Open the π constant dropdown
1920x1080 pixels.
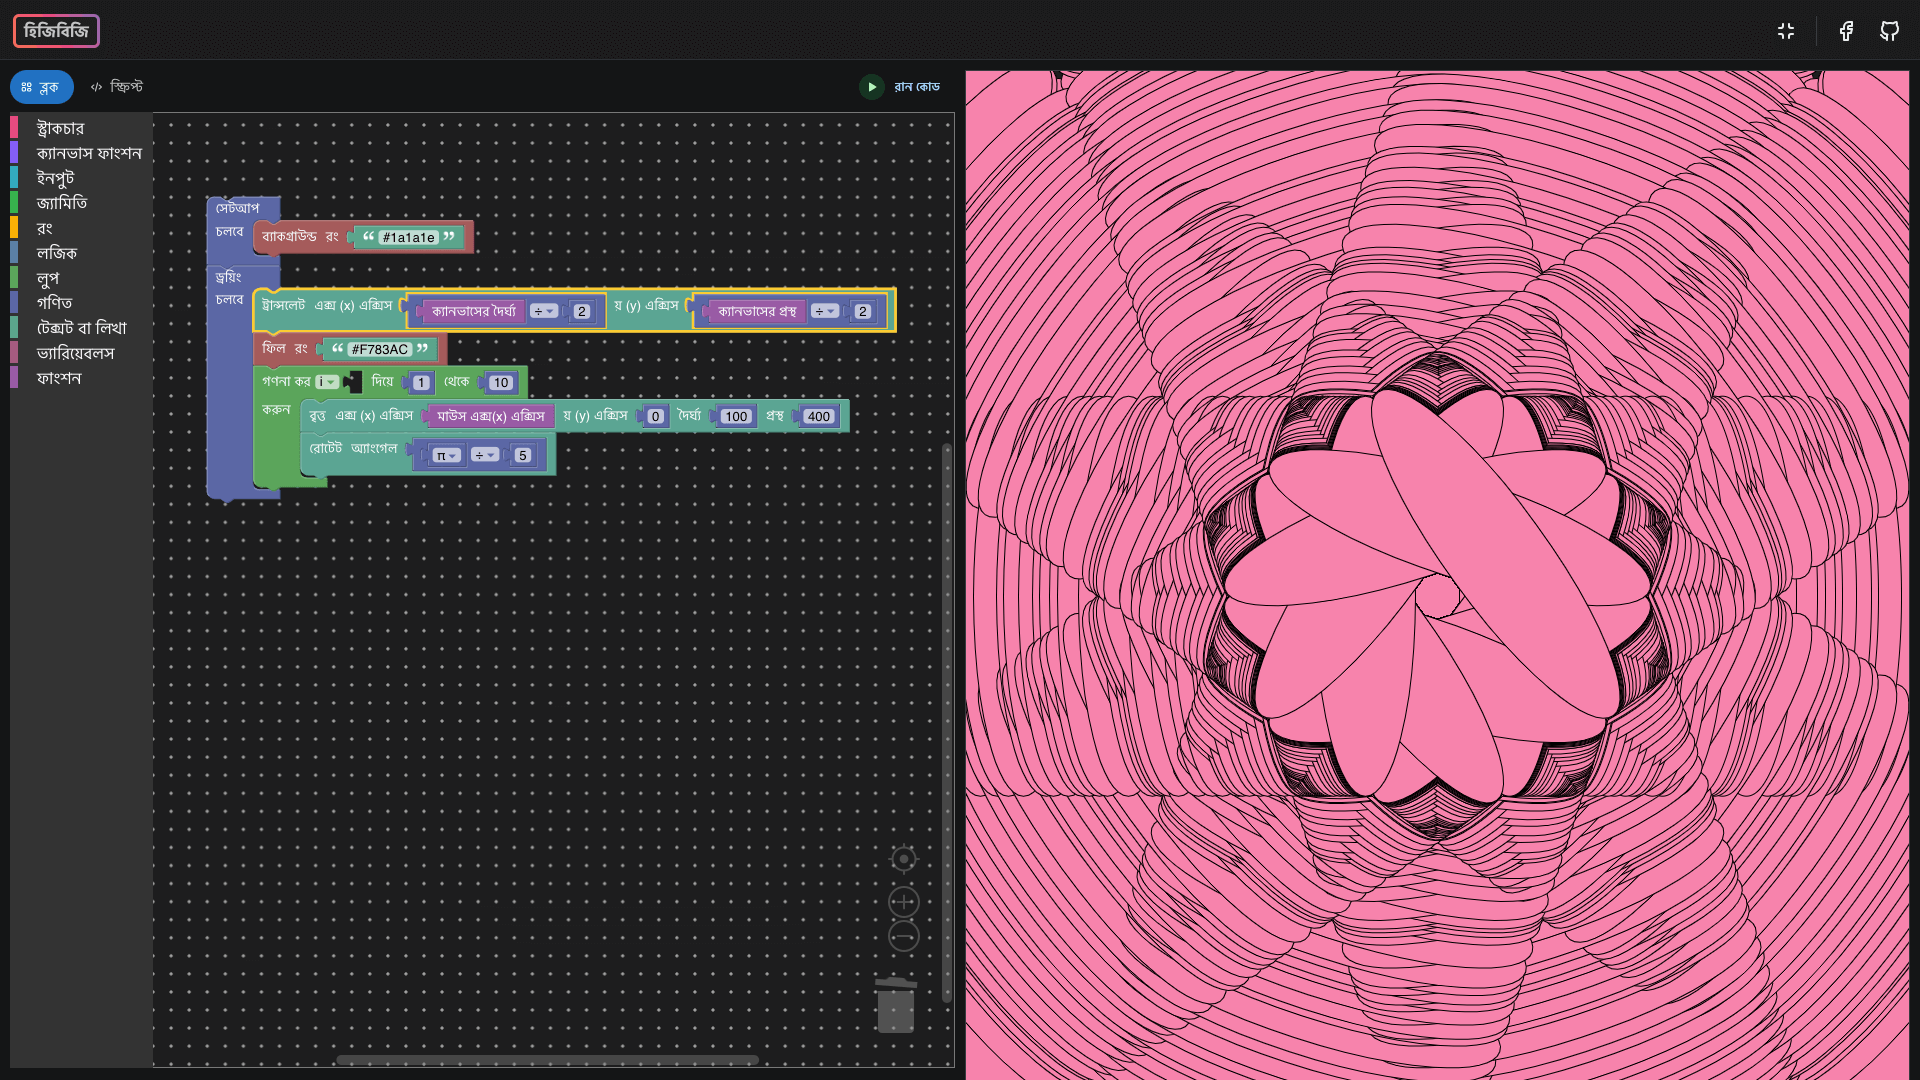click(x=447, y=456)
